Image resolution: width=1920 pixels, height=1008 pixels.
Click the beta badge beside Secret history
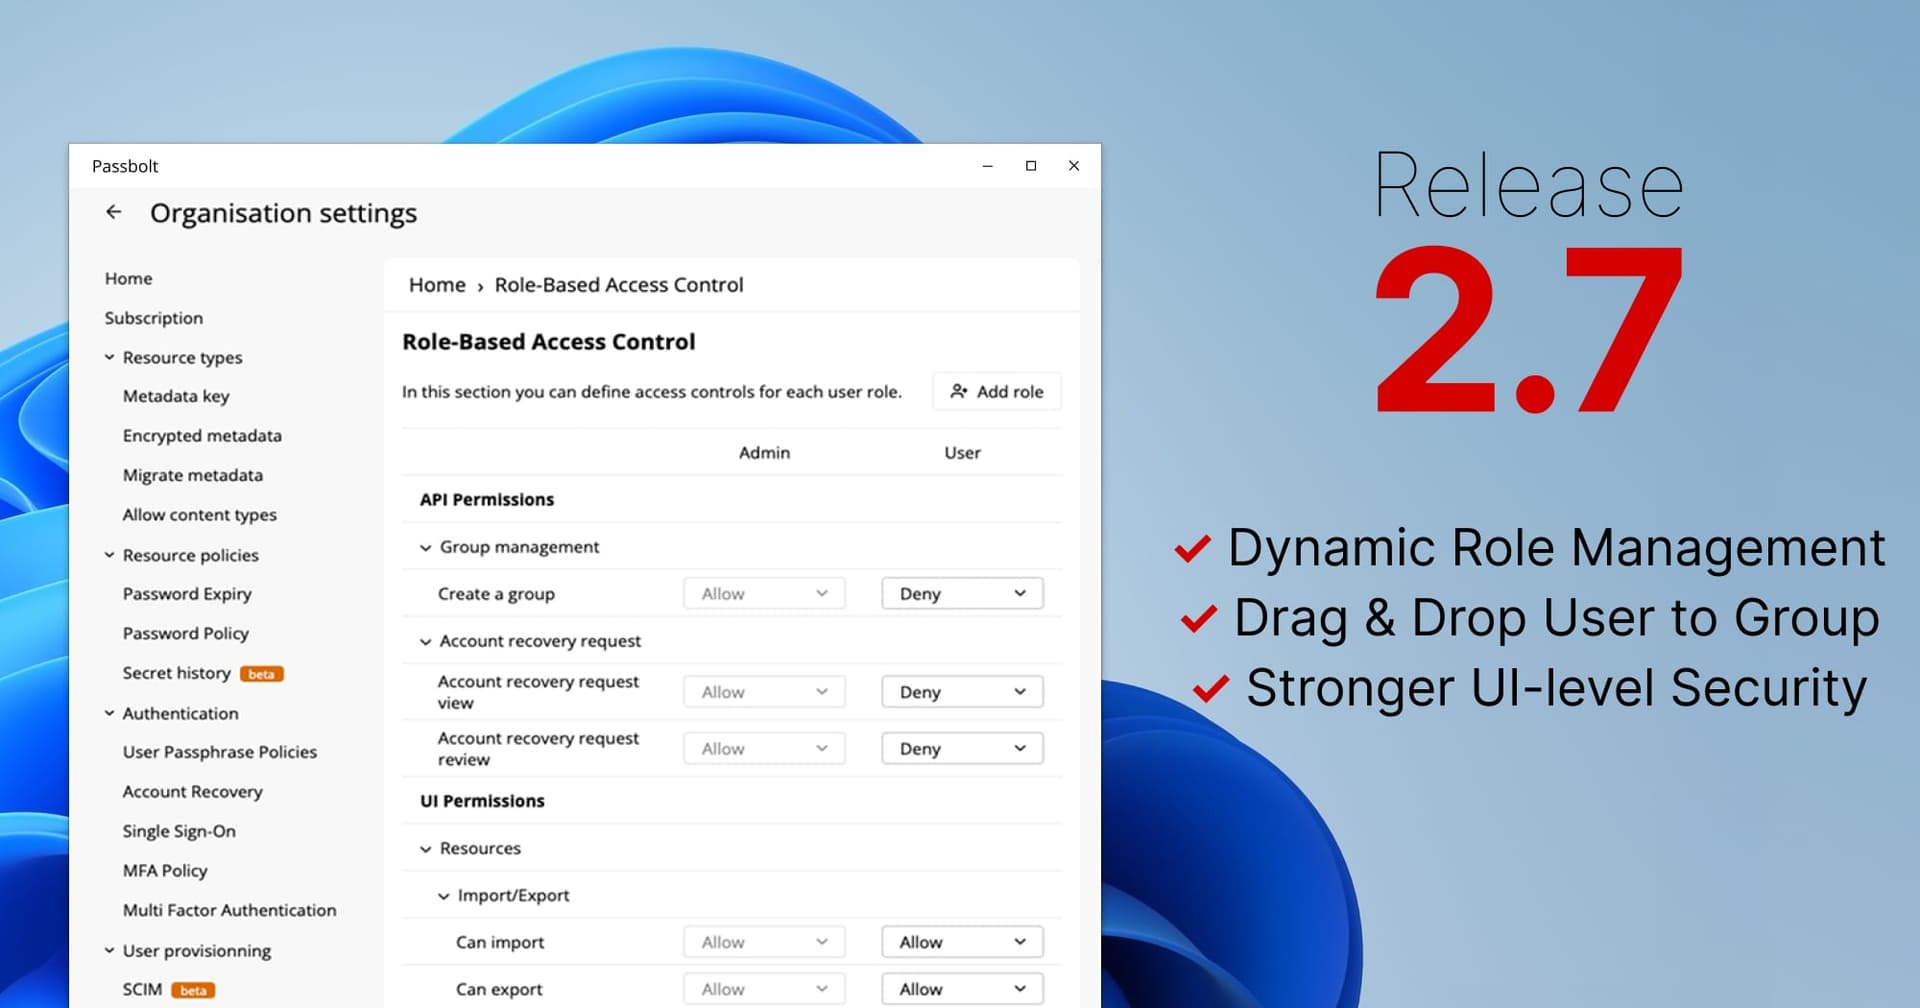pos(262,674)
